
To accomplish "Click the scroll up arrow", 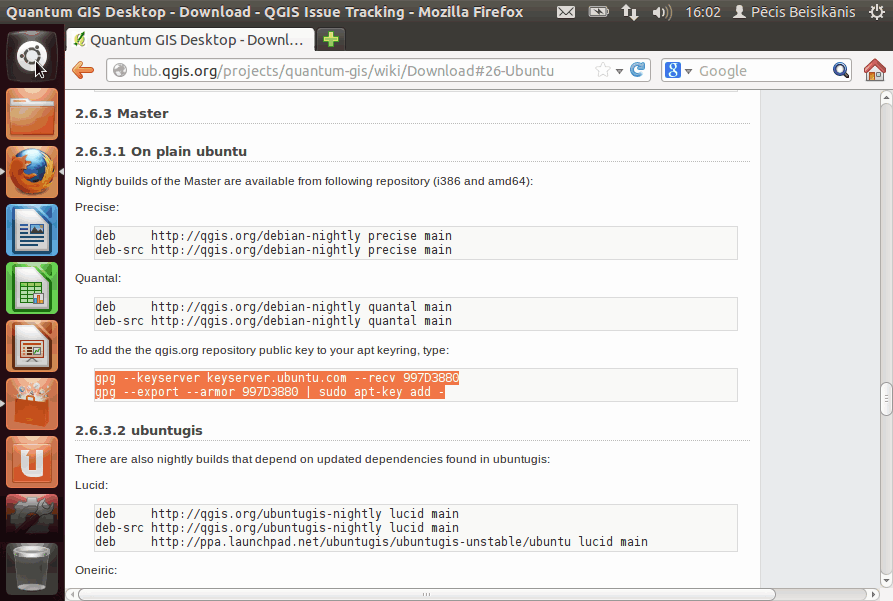I will 886,98.
